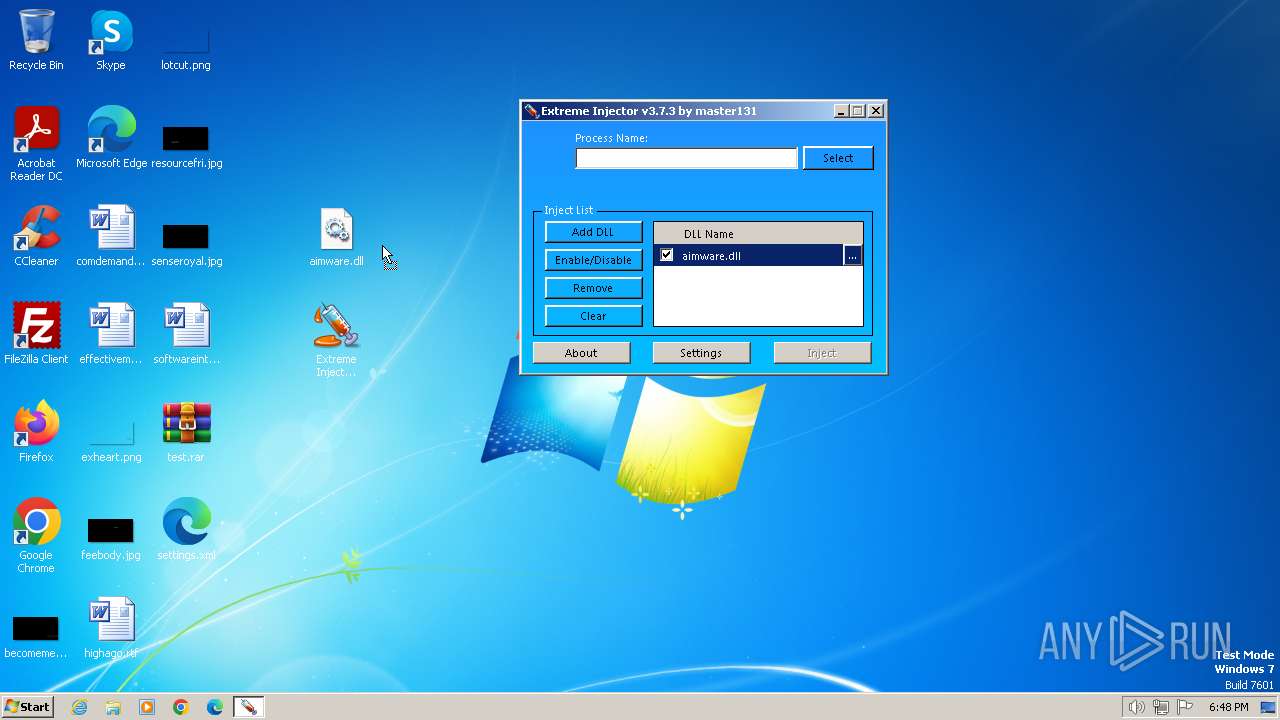The image size is (1280, 720).
Task: Open the Action Center flag icon
Action: click(1186, 707)
